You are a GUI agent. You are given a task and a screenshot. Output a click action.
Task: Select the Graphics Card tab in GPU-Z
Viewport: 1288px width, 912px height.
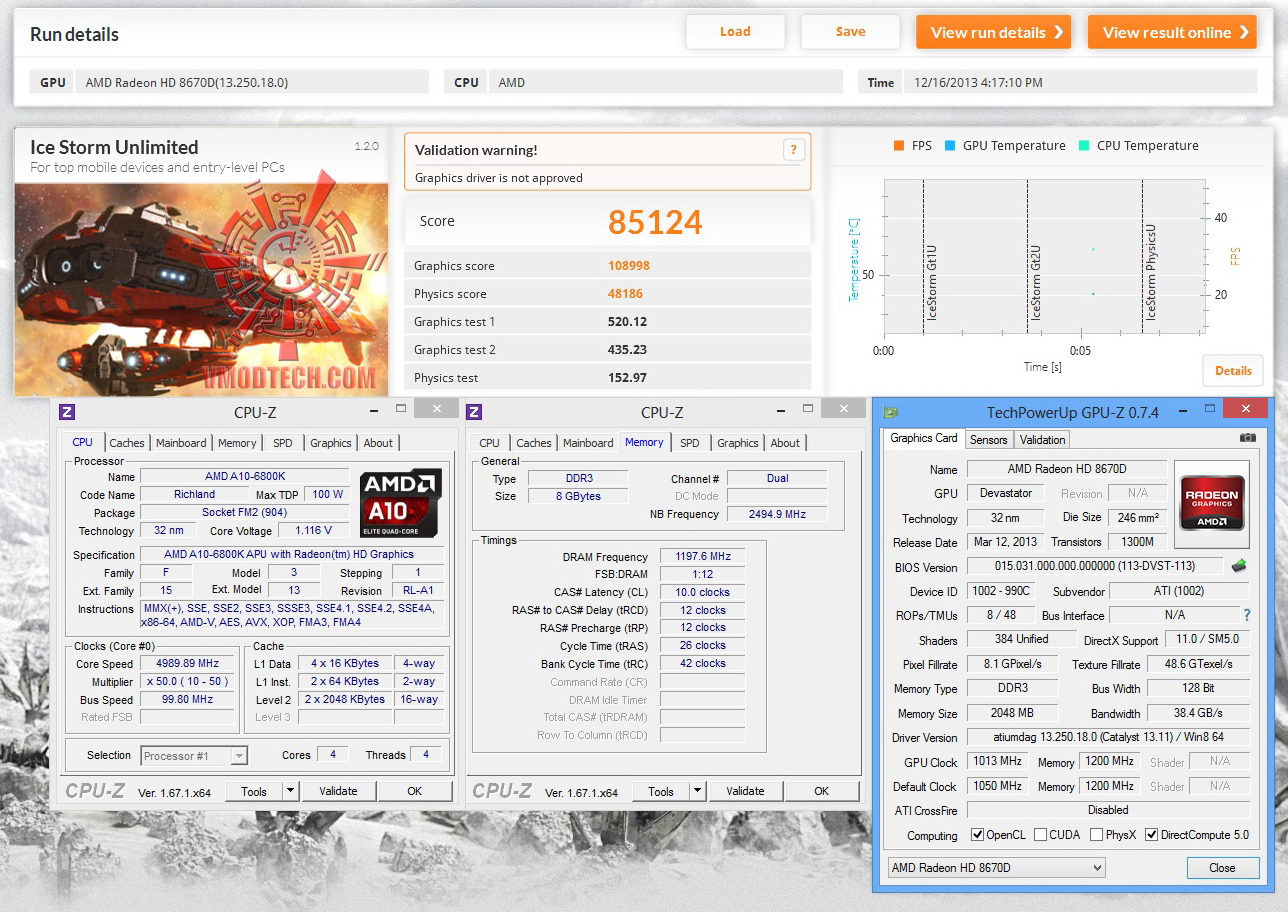pos(924,438)
